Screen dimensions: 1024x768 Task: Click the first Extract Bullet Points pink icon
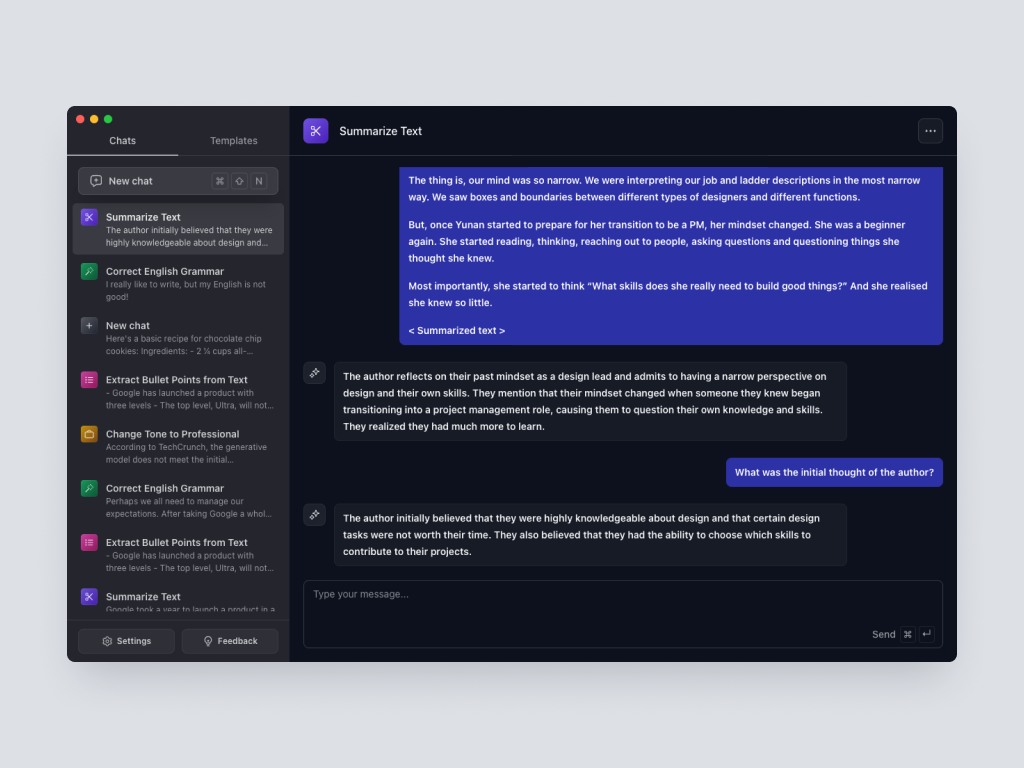[x=89, y=380]
